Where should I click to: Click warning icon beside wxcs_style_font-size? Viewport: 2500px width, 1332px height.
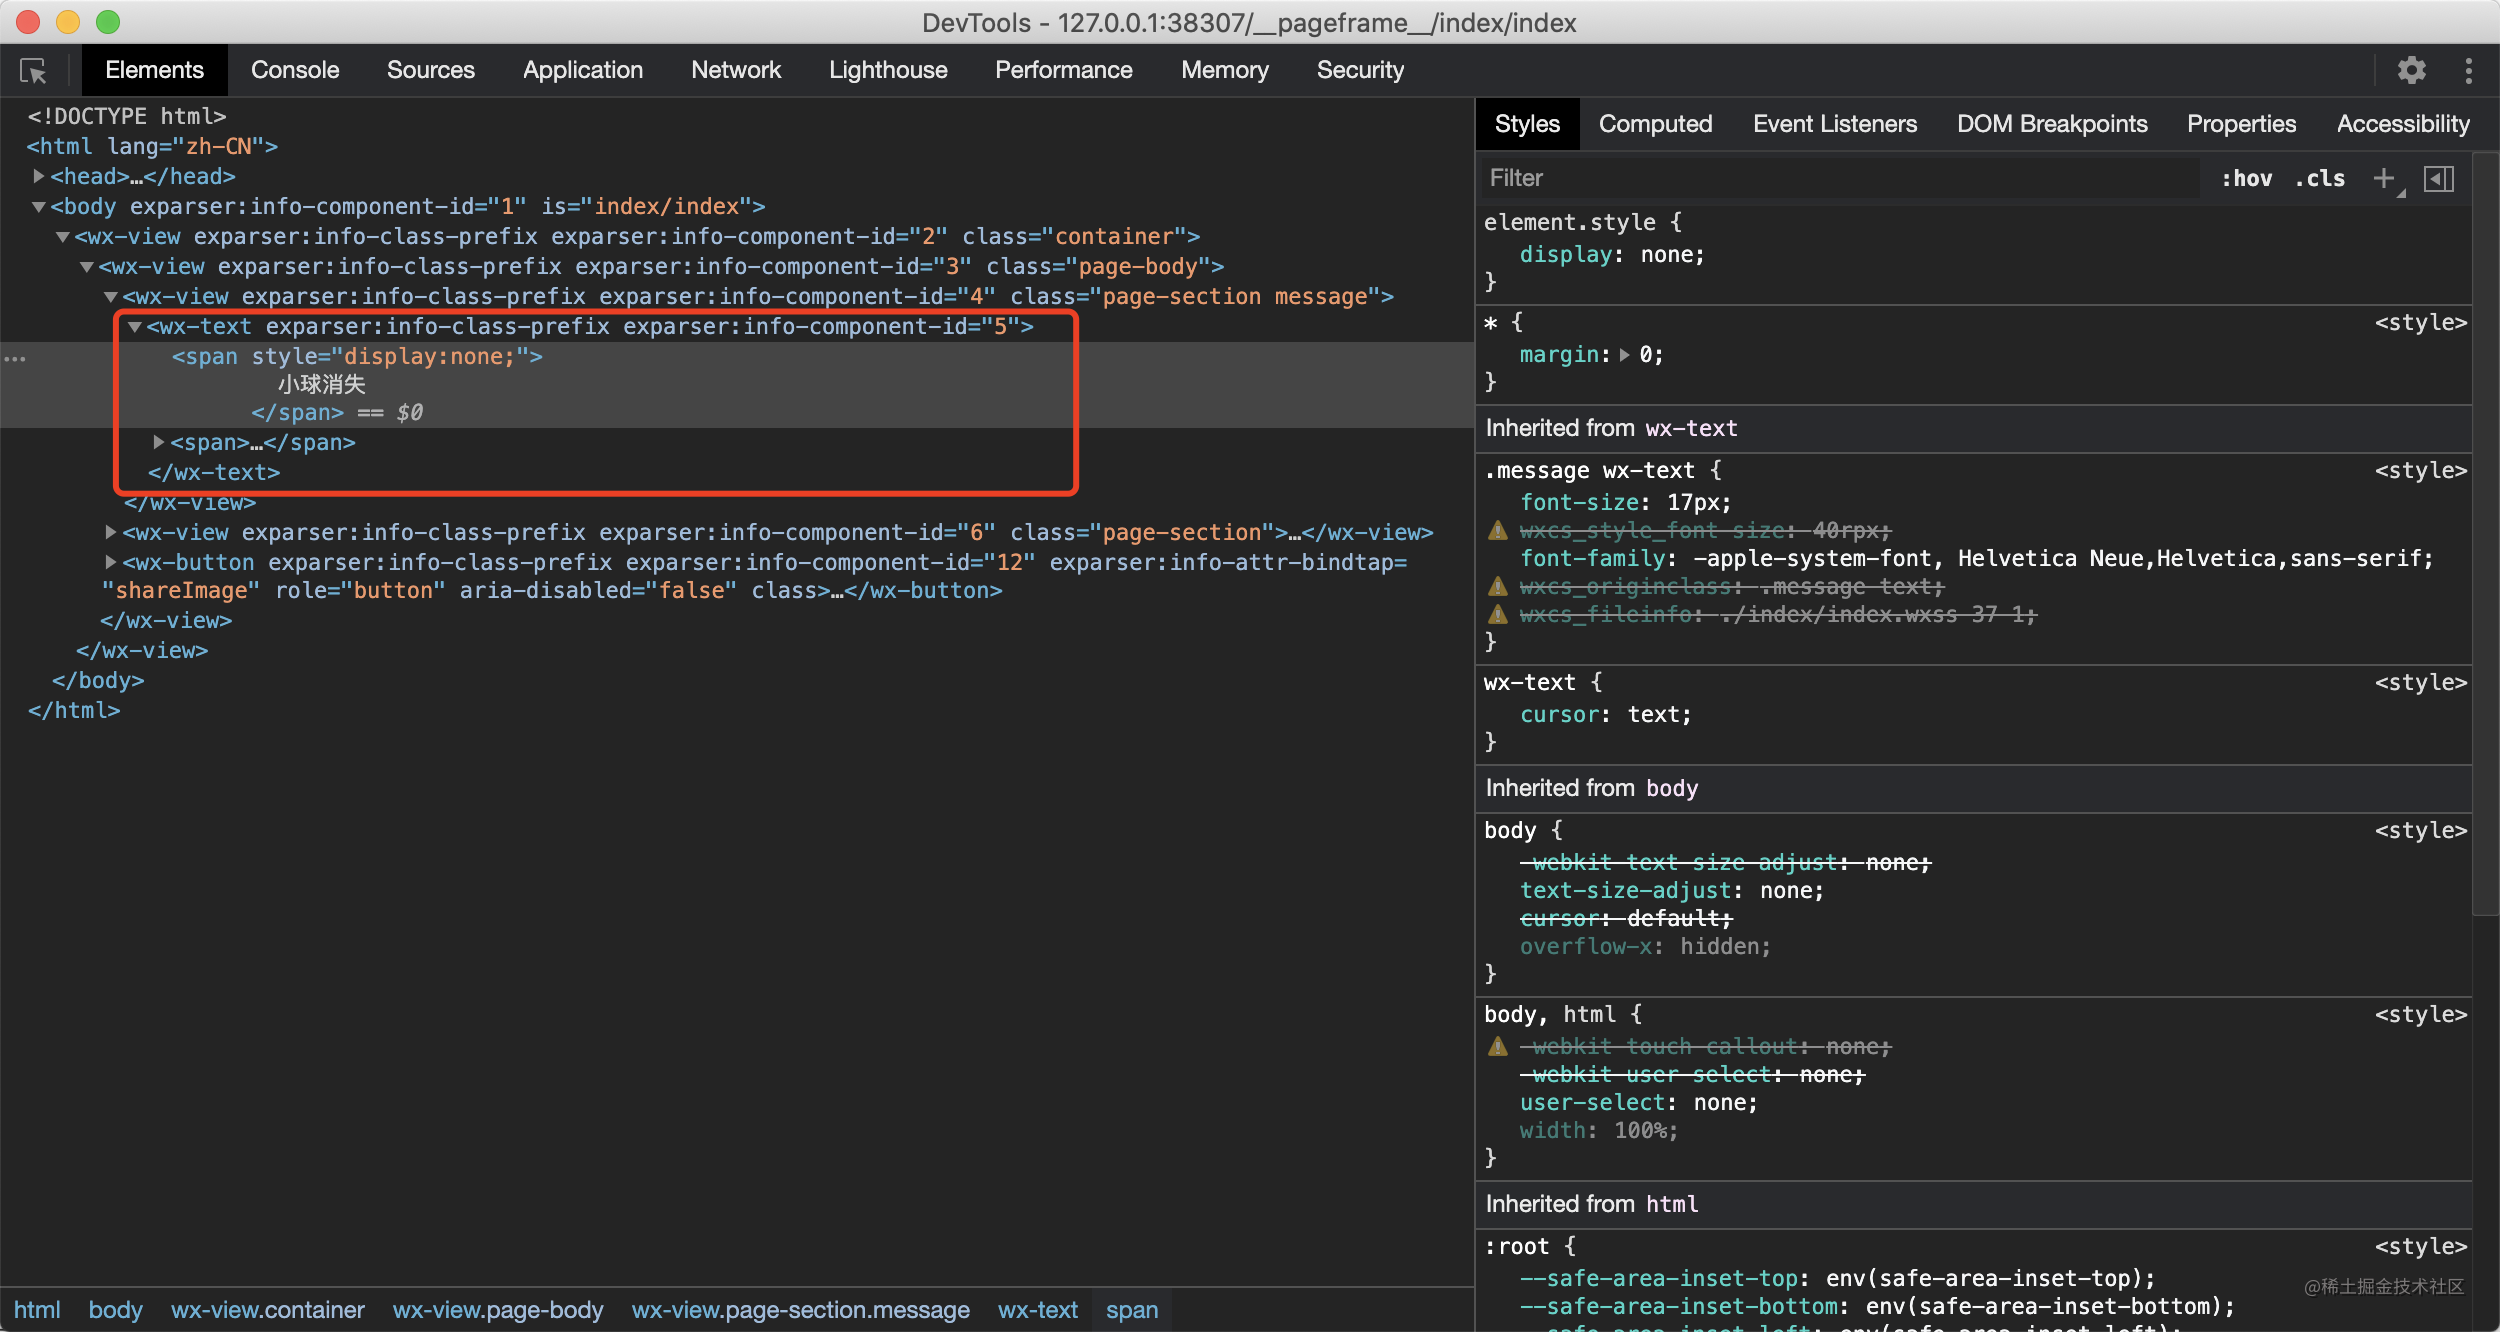[1497, 530]
